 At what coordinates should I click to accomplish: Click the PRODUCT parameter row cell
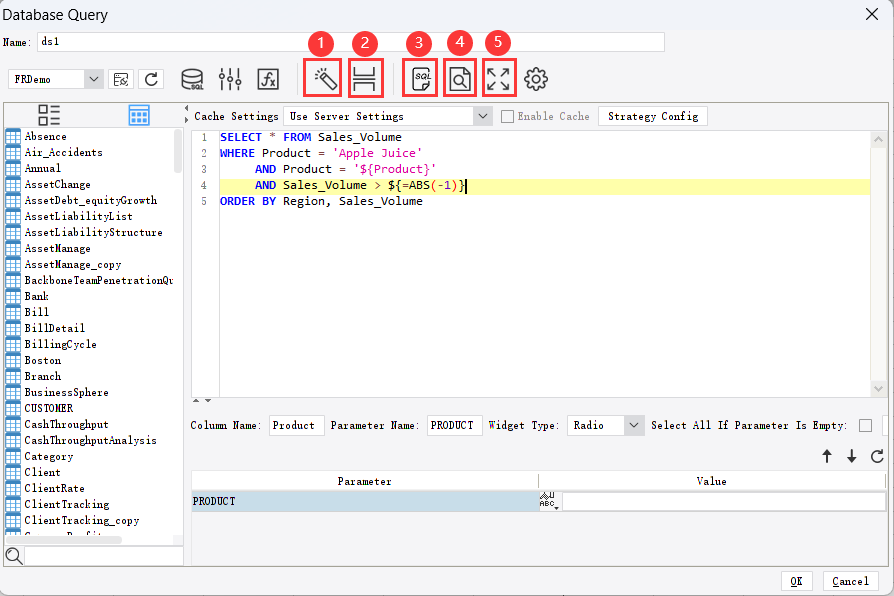pos(365,501)
